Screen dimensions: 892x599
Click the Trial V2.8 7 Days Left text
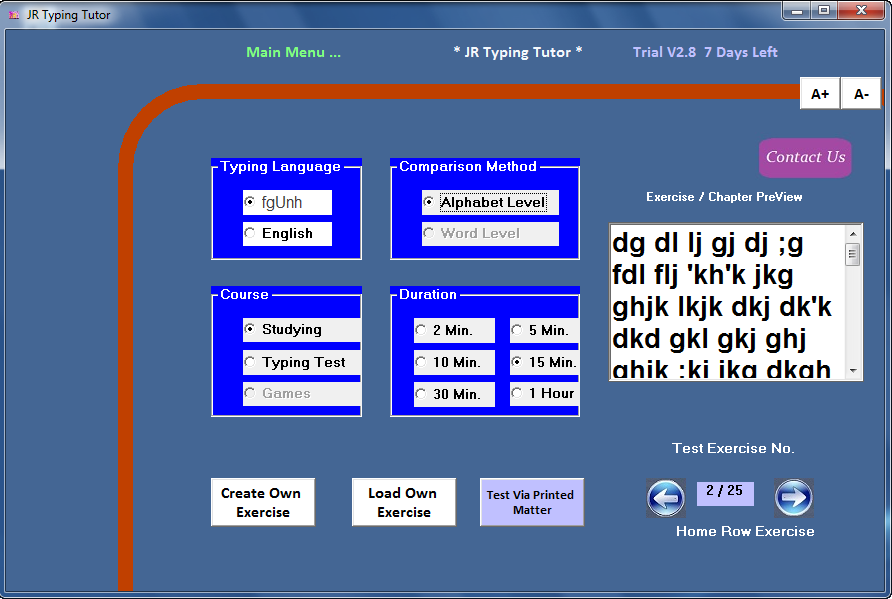(x=705, y=52)
